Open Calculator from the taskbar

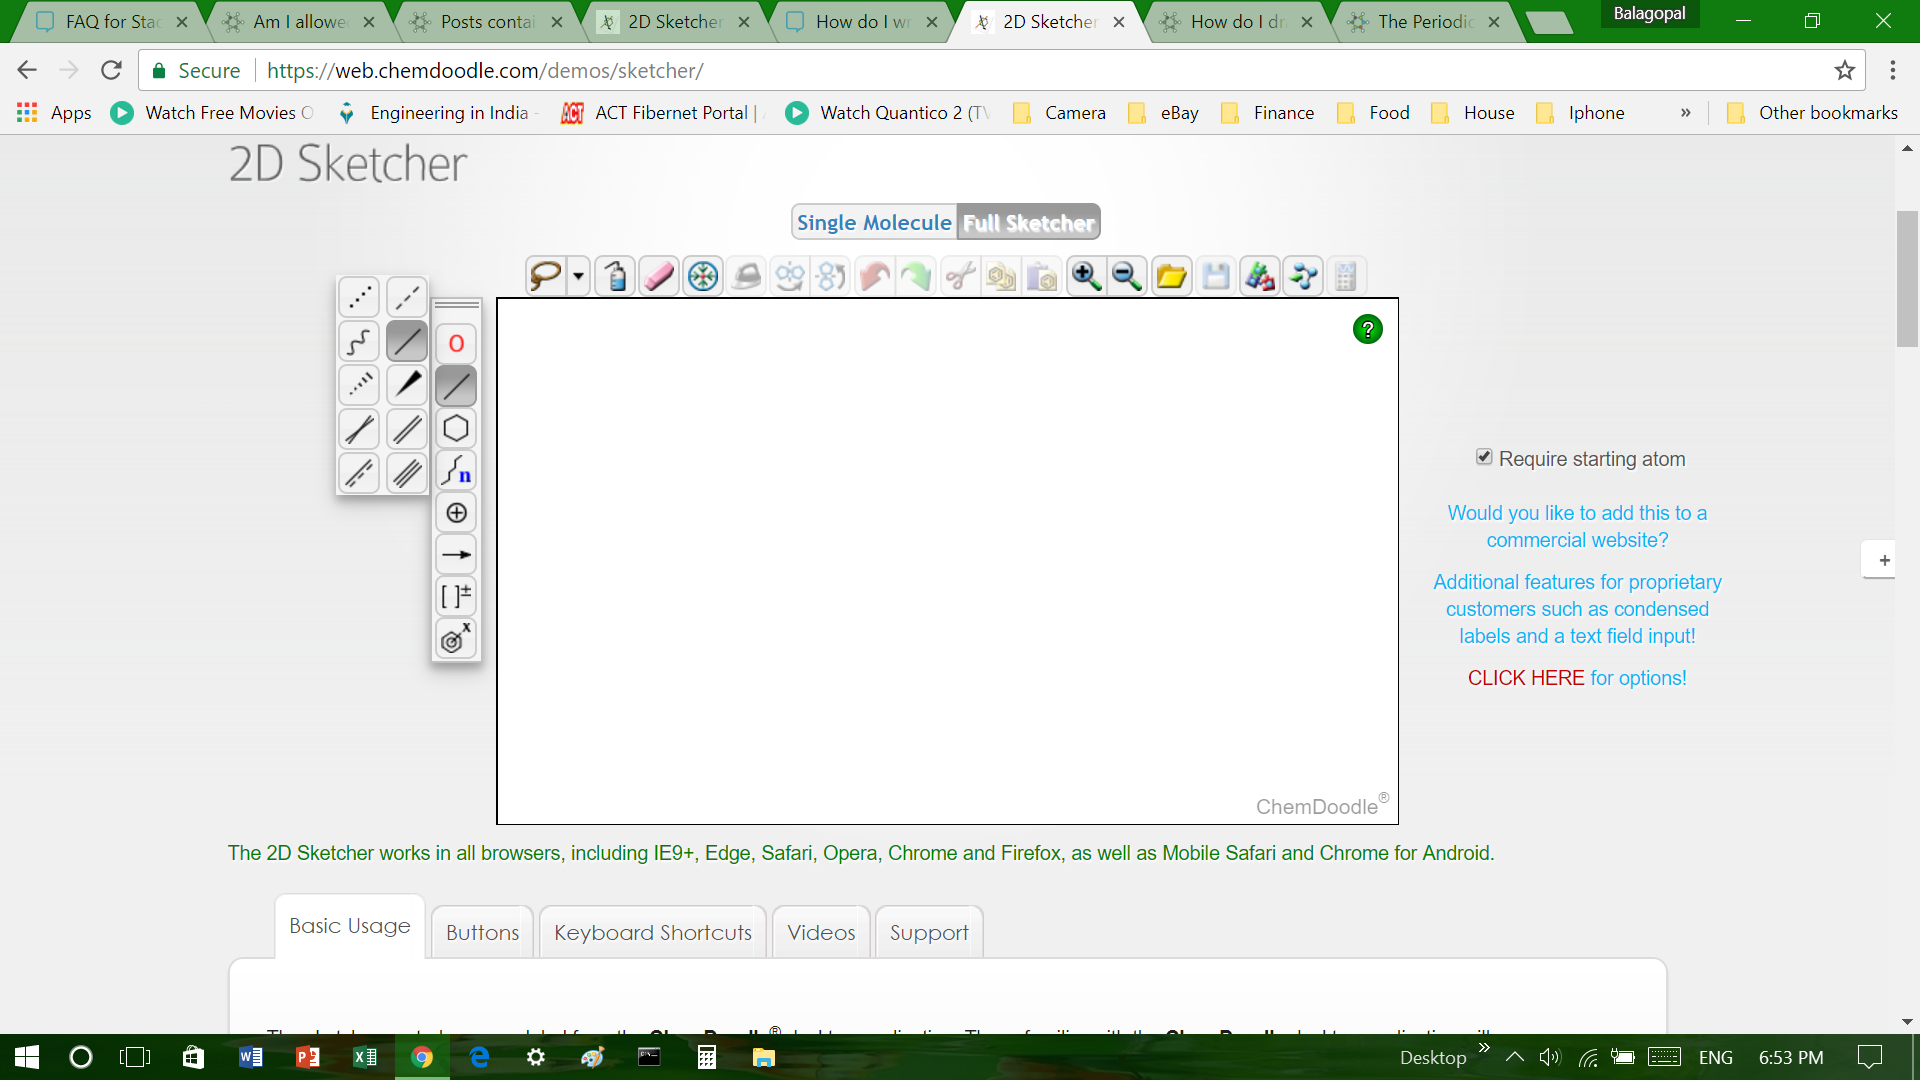[706, 1057]
